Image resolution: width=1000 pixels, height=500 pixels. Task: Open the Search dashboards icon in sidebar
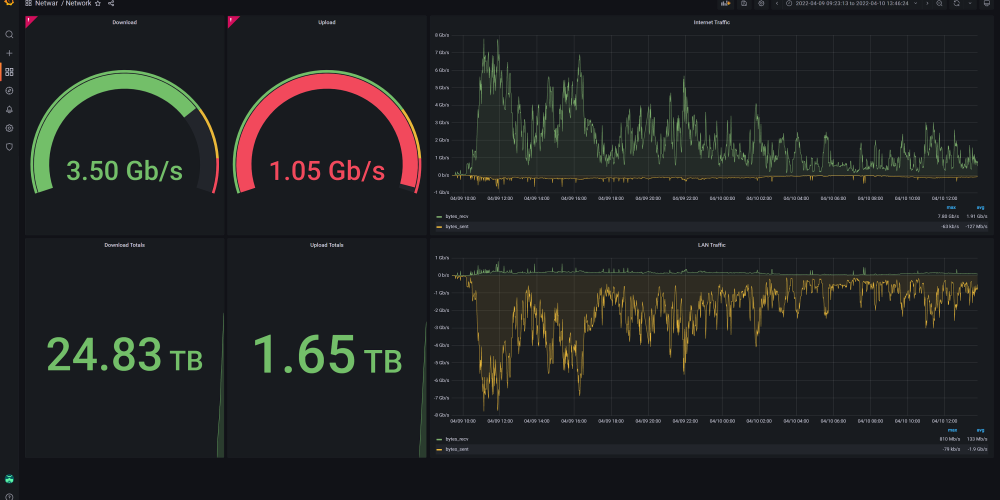[9, 34]
